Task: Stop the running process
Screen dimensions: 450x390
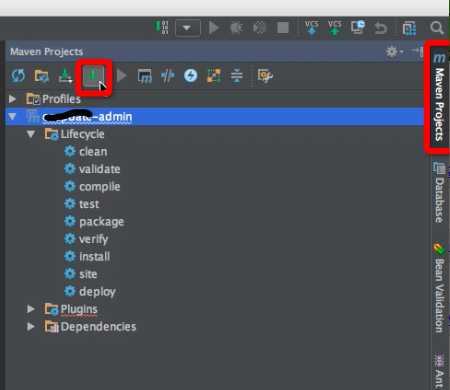Action: coord(283,28)
